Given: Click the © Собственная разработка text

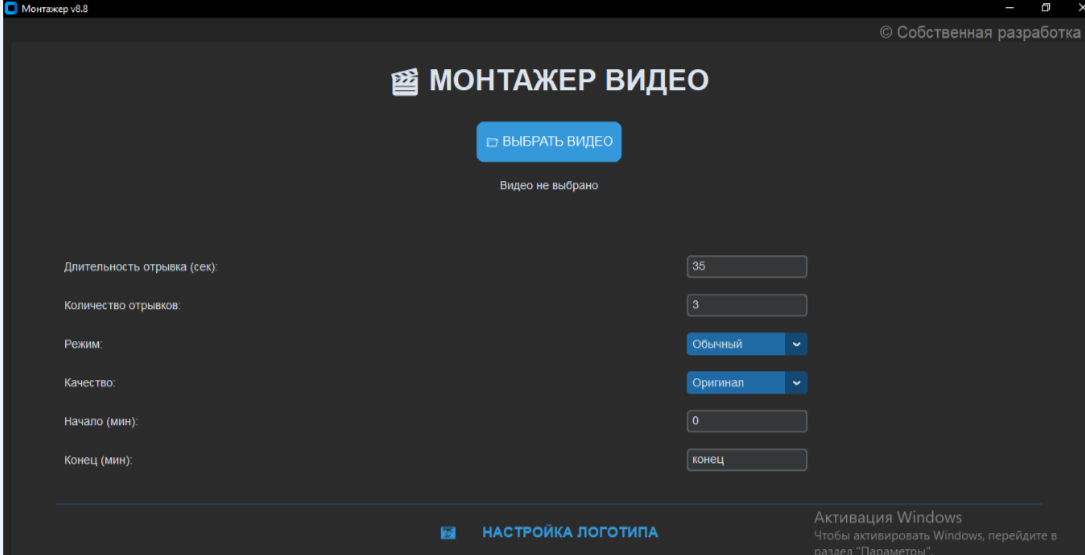Looking at the screenshot, I should 979,33.
